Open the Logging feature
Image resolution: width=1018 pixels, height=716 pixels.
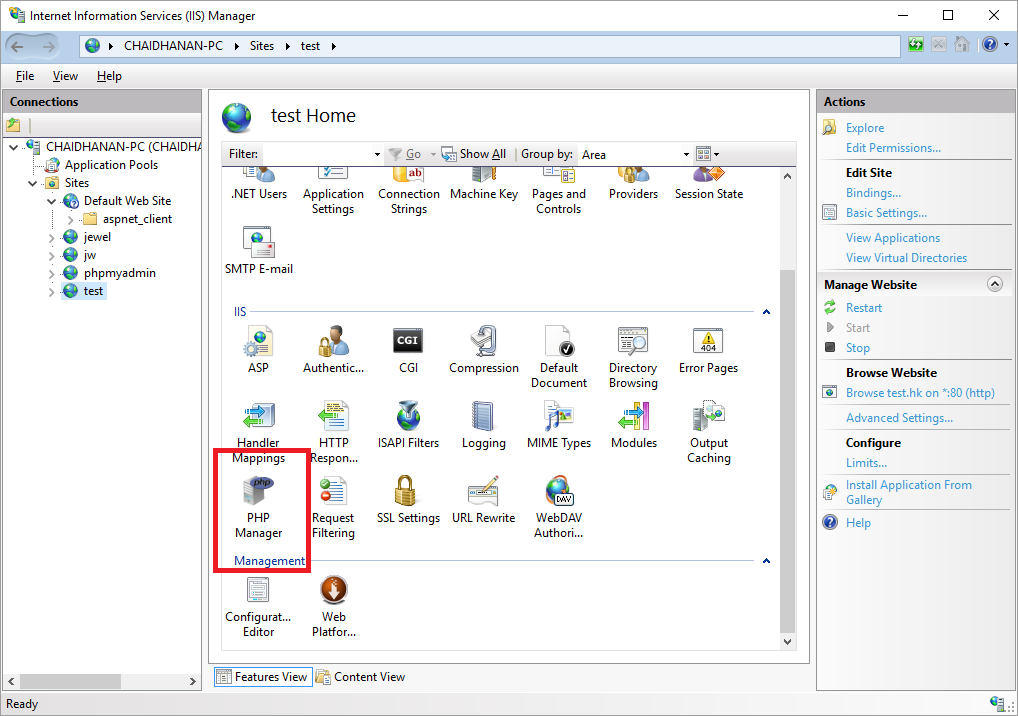(484, 425)
